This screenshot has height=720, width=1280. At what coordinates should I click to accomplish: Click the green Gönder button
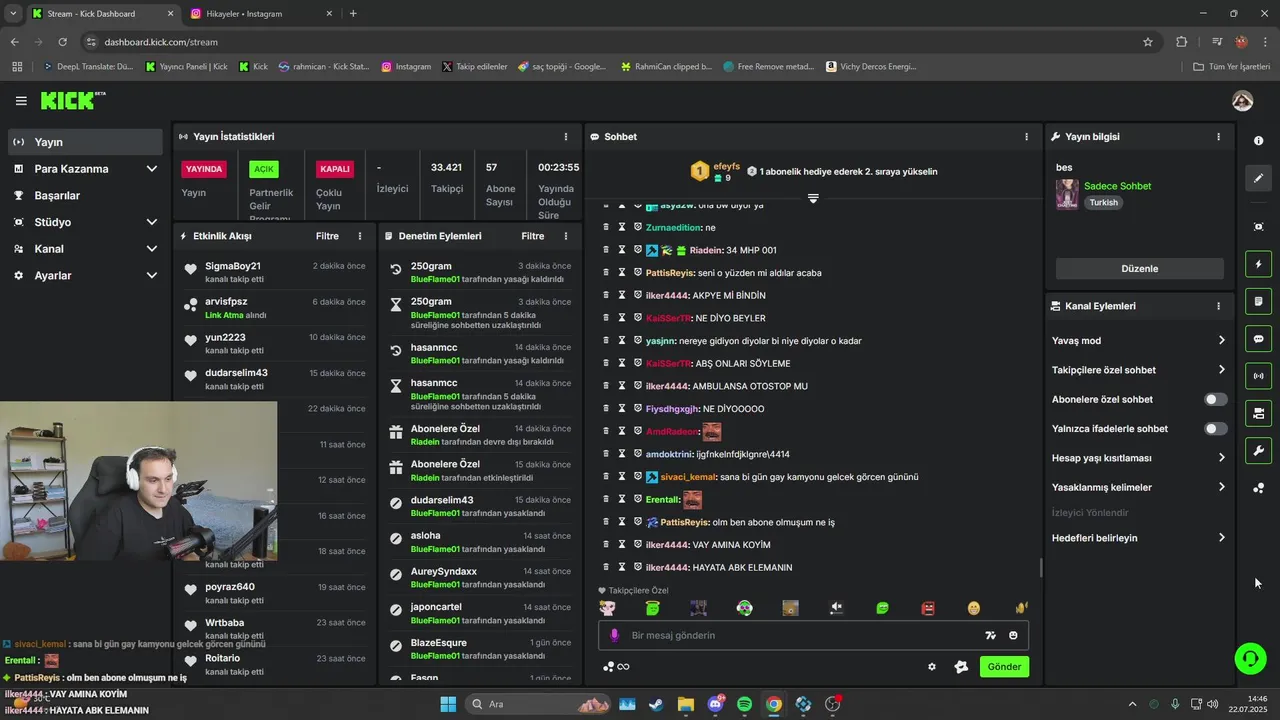click(1004, 667)
